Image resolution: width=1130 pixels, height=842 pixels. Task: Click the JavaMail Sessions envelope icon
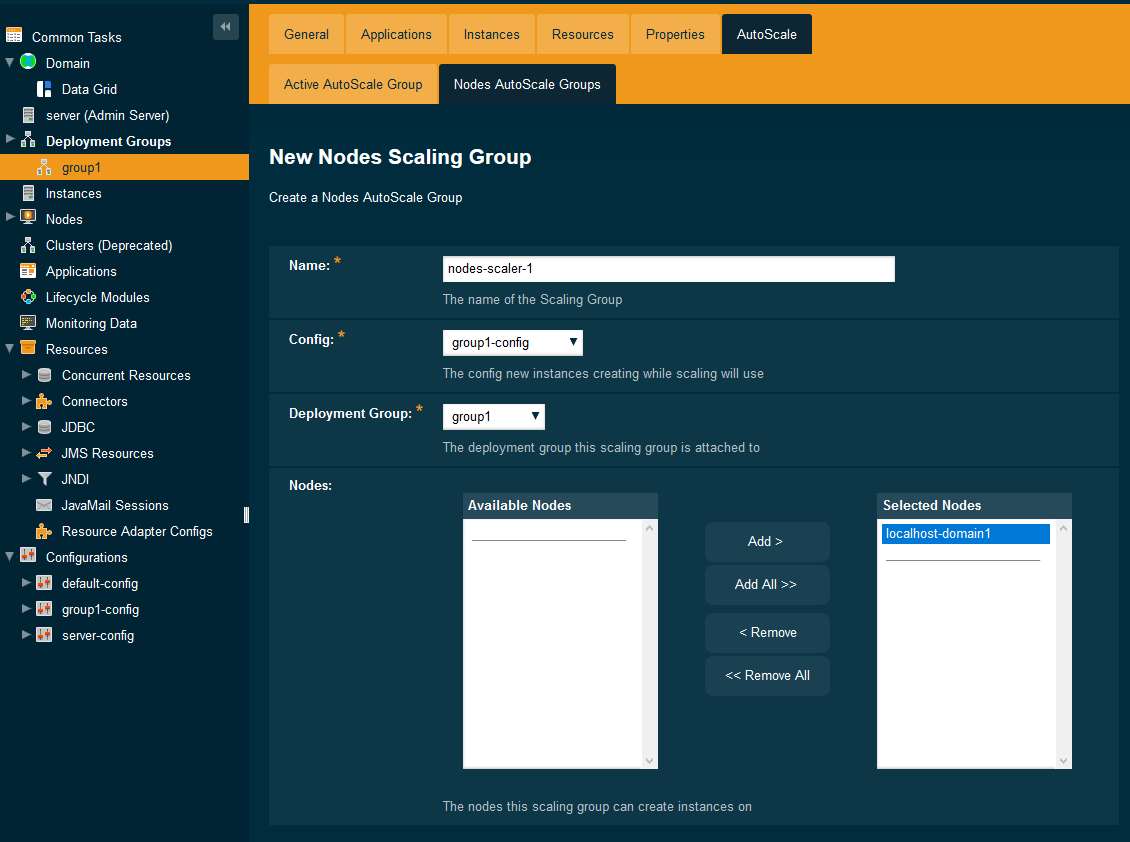point(44,505)
